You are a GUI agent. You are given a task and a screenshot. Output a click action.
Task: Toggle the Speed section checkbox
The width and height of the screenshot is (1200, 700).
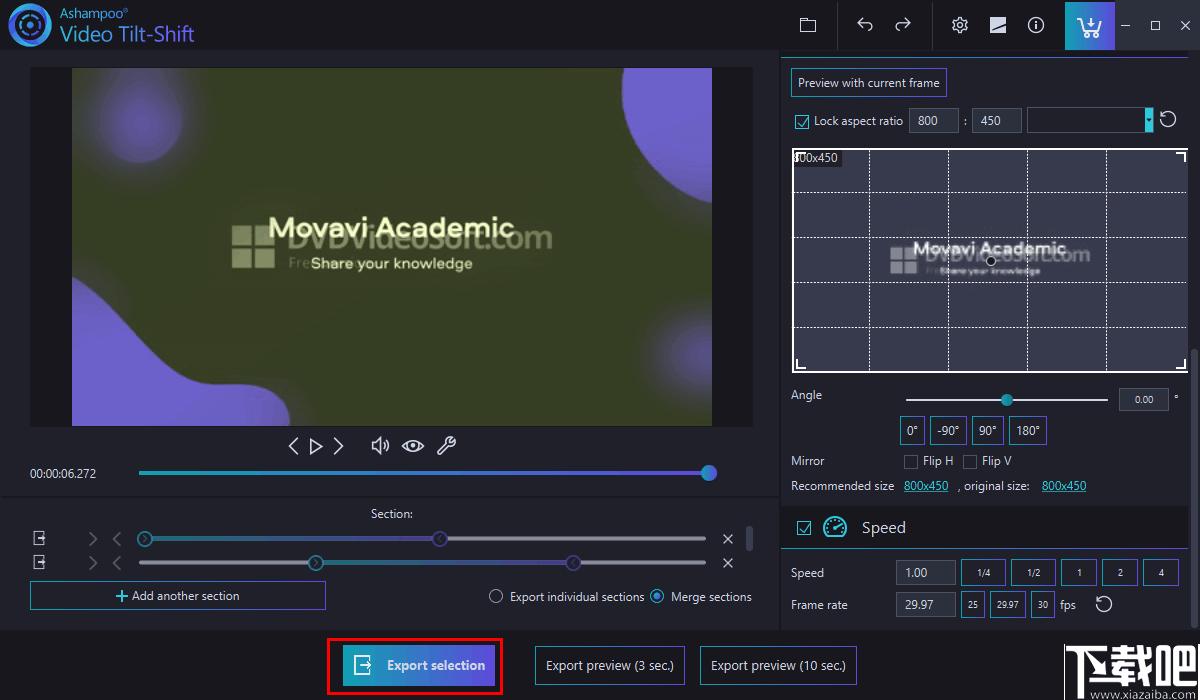coord(804,528)
